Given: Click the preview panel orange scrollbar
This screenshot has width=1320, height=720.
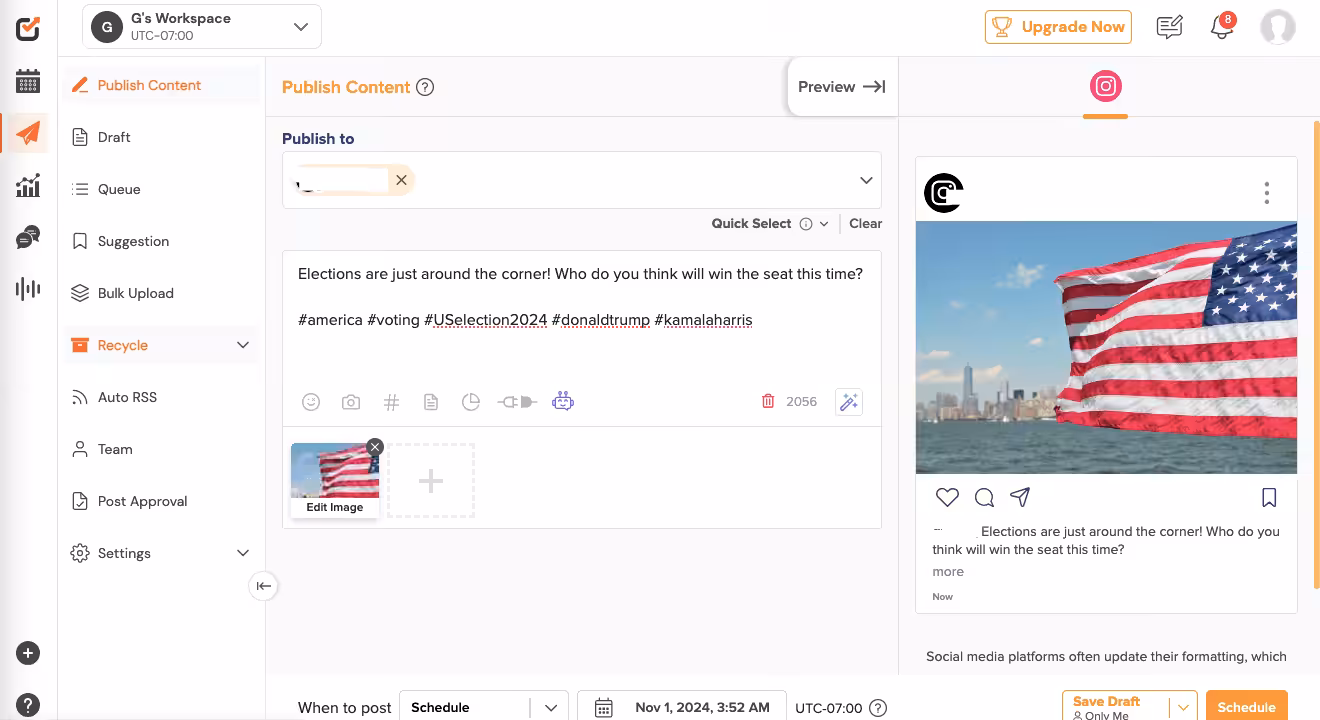Looking at the screenshot, I should 1316,355.
